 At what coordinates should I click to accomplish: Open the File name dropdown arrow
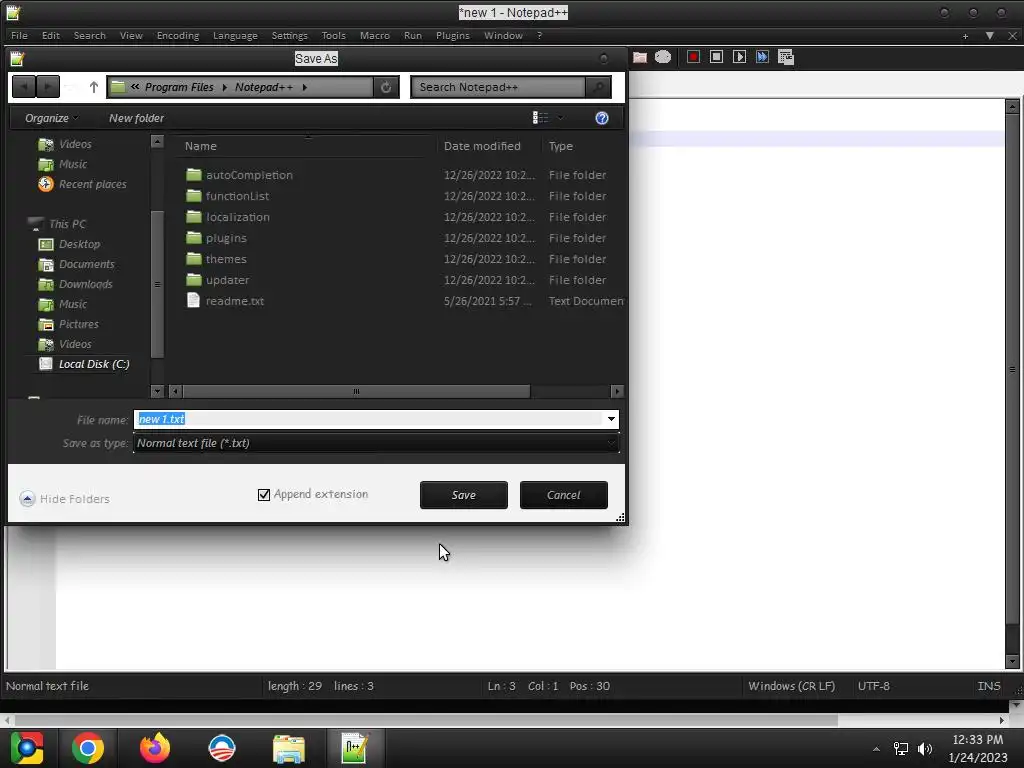point(611,419)
